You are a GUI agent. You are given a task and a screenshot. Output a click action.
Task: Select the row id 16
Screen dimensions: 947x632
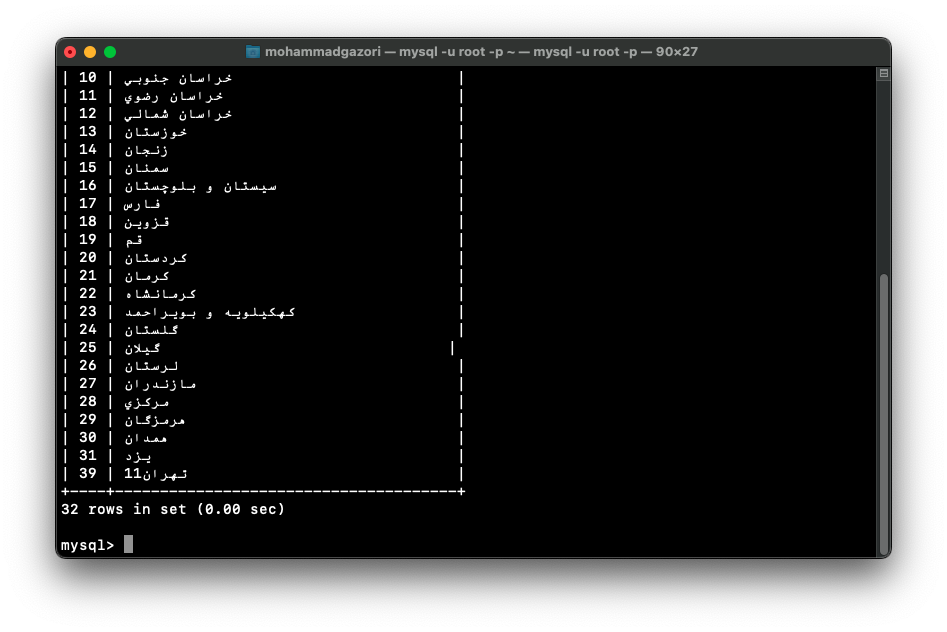pyautogui.click(x=88, y=186)
